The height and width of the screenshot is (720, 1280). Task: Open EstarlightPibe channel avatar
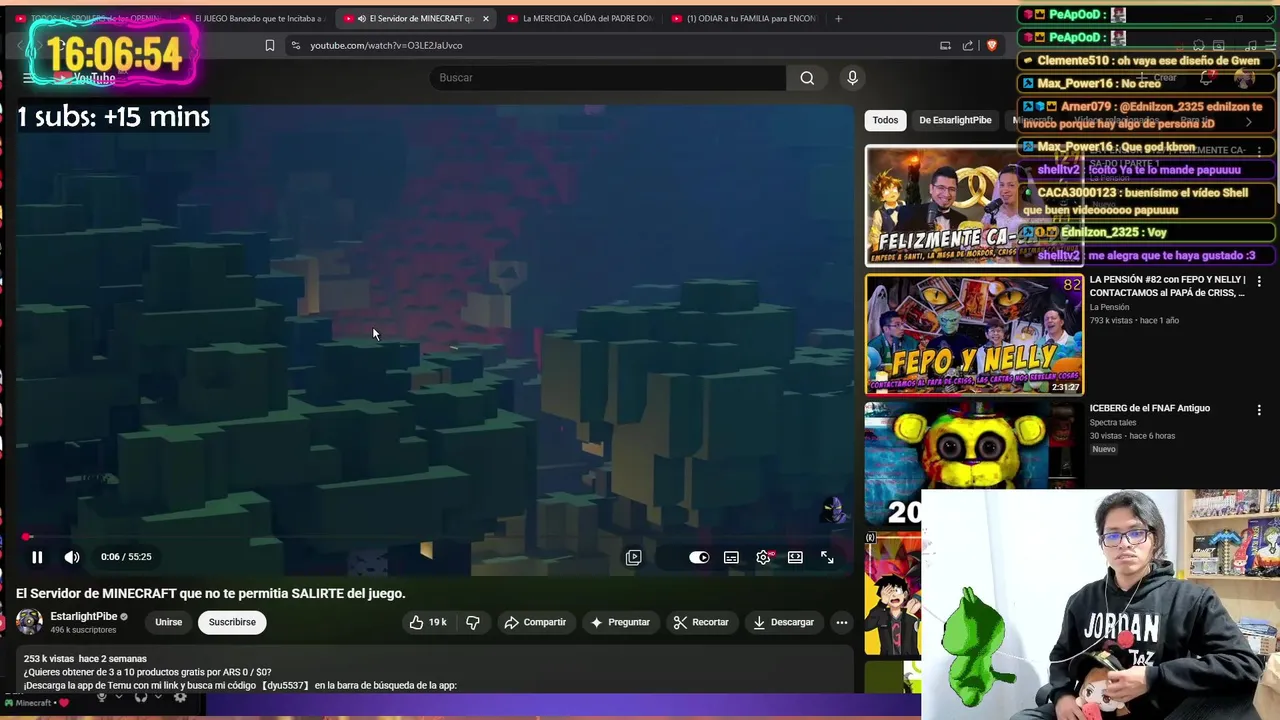29,622
